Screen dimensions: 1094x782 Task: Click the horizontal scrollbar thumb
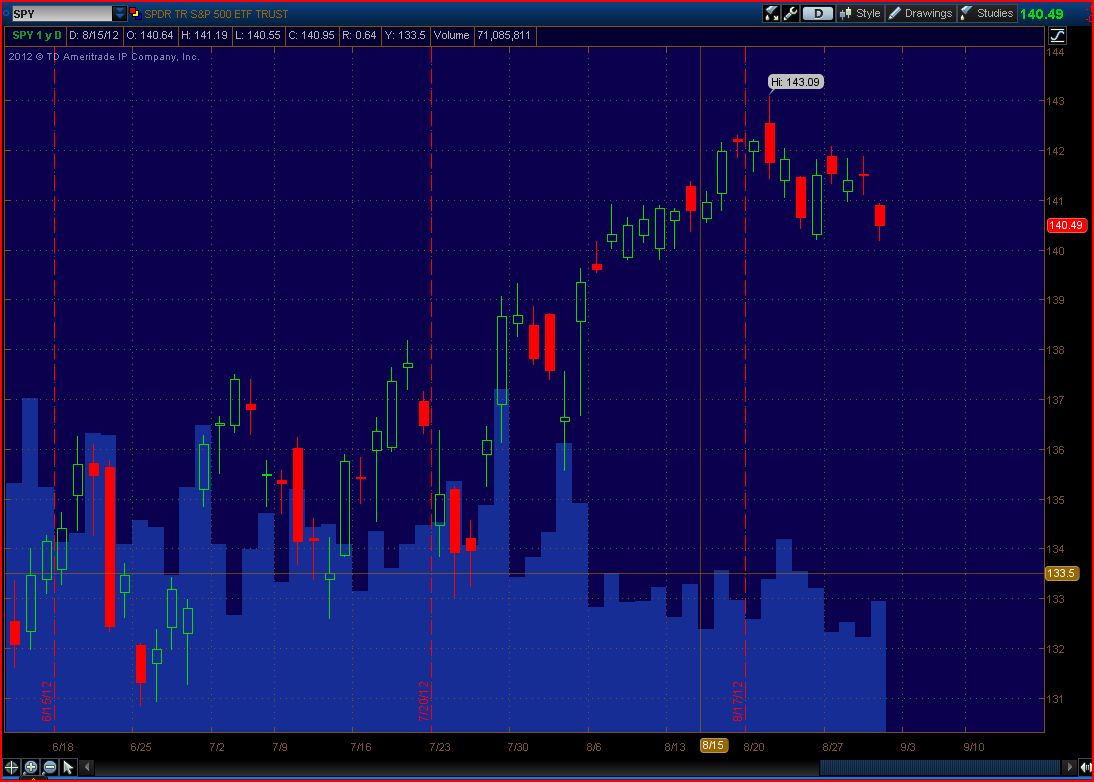point(939,767)
